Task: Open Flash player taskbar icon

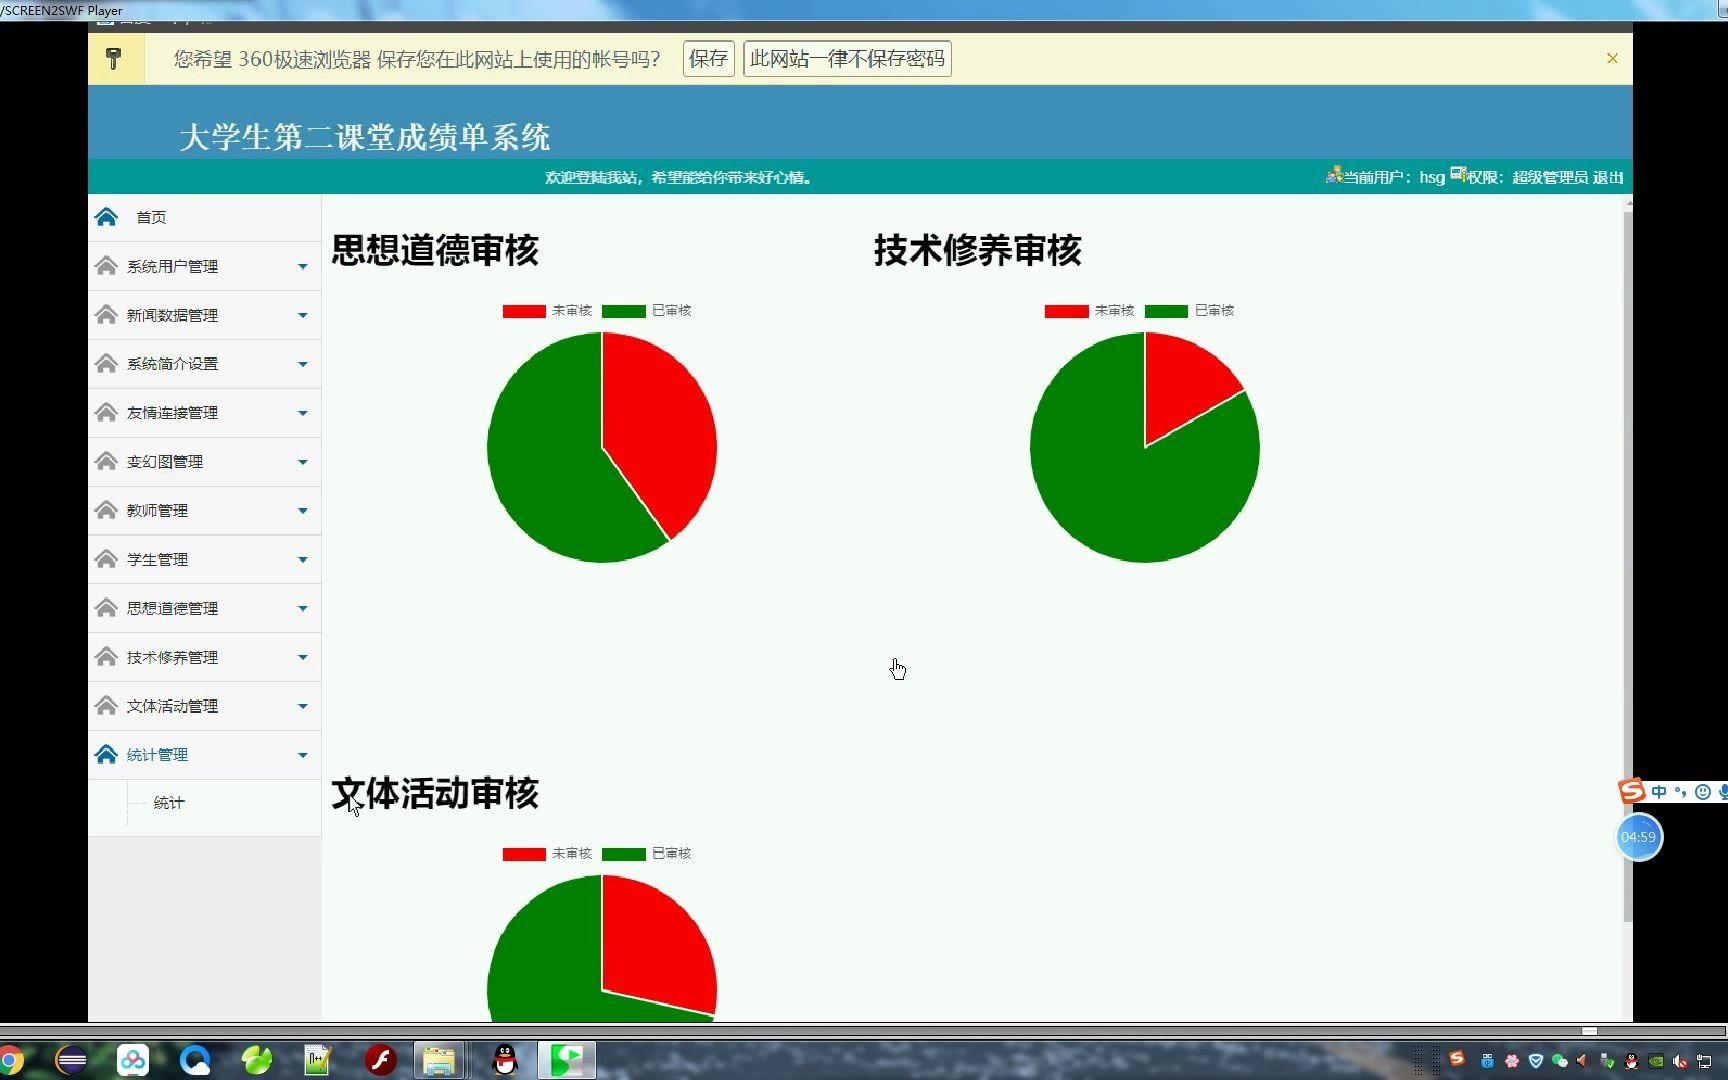Action: pos(380,1060)
